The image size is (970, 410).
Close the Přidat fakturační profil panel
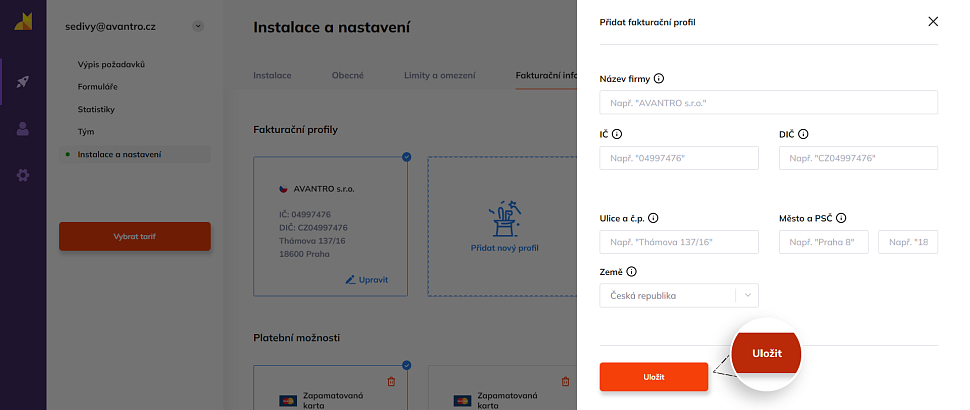click(x=933, y=21)
